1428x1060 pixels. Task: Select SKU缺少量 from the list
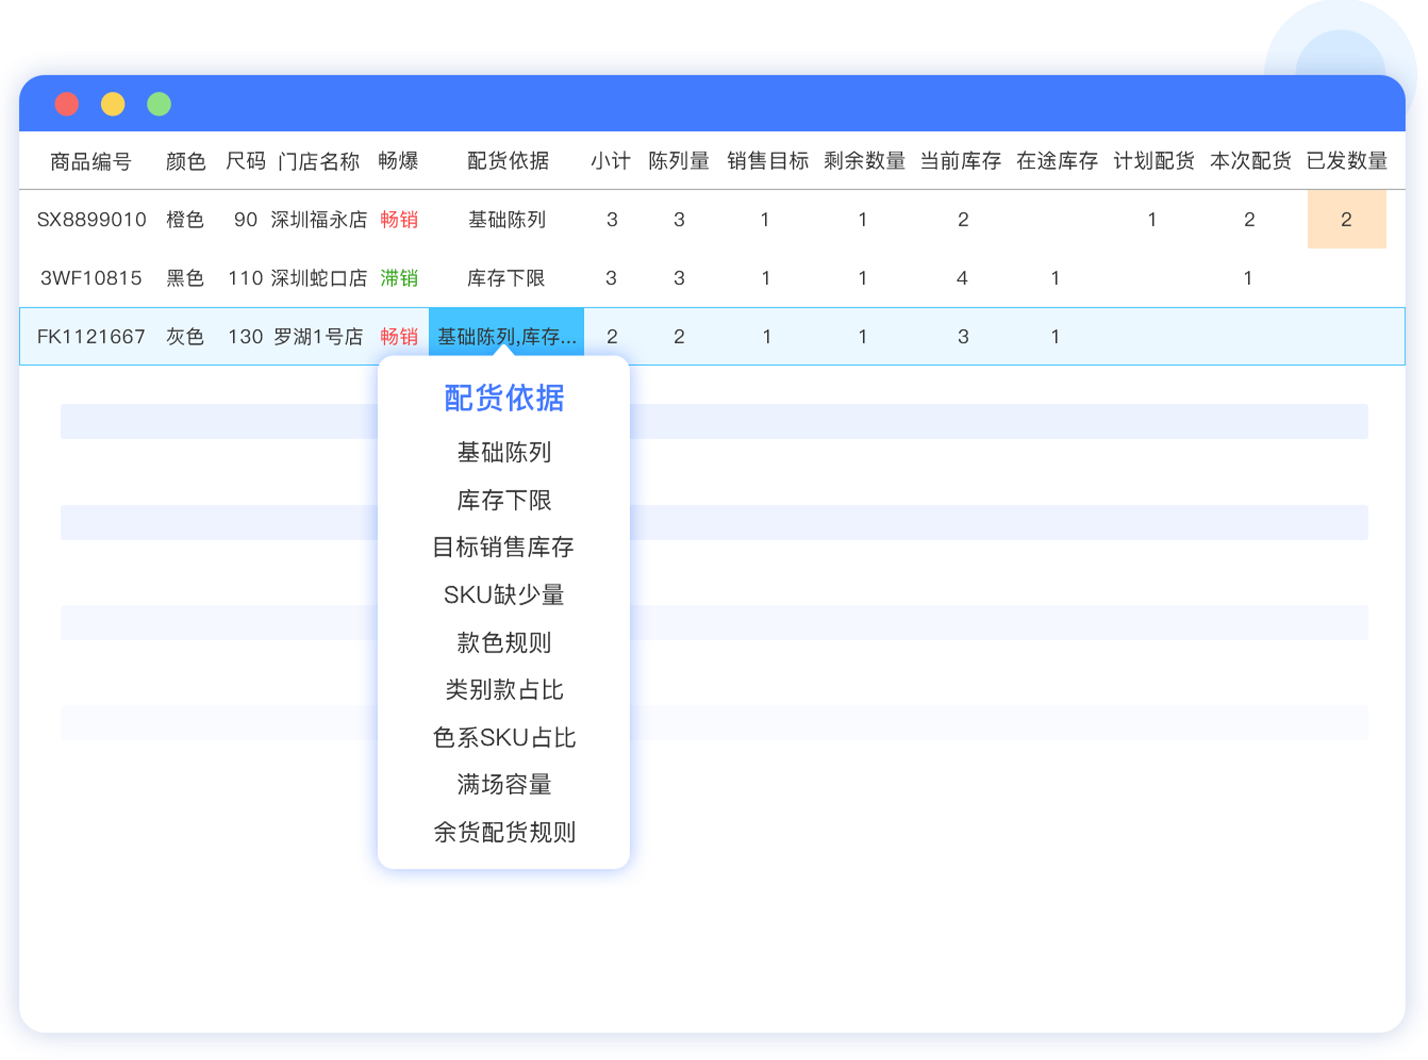(x=504, y=595)
